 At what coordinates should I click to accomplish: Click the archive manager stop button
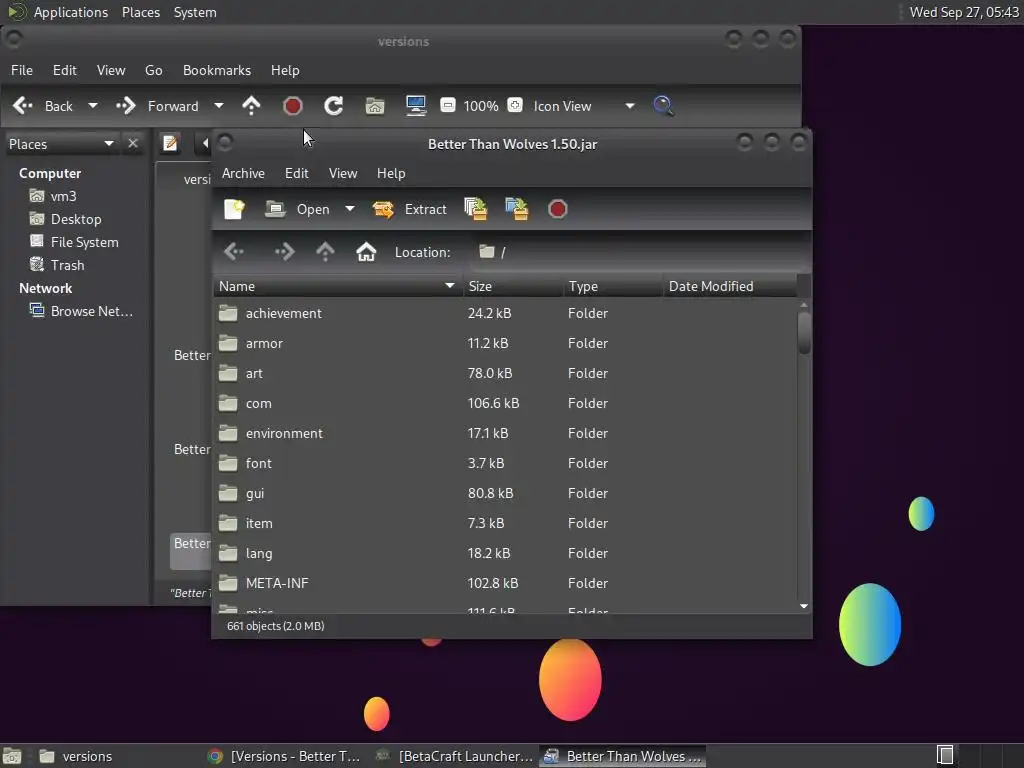558,209
